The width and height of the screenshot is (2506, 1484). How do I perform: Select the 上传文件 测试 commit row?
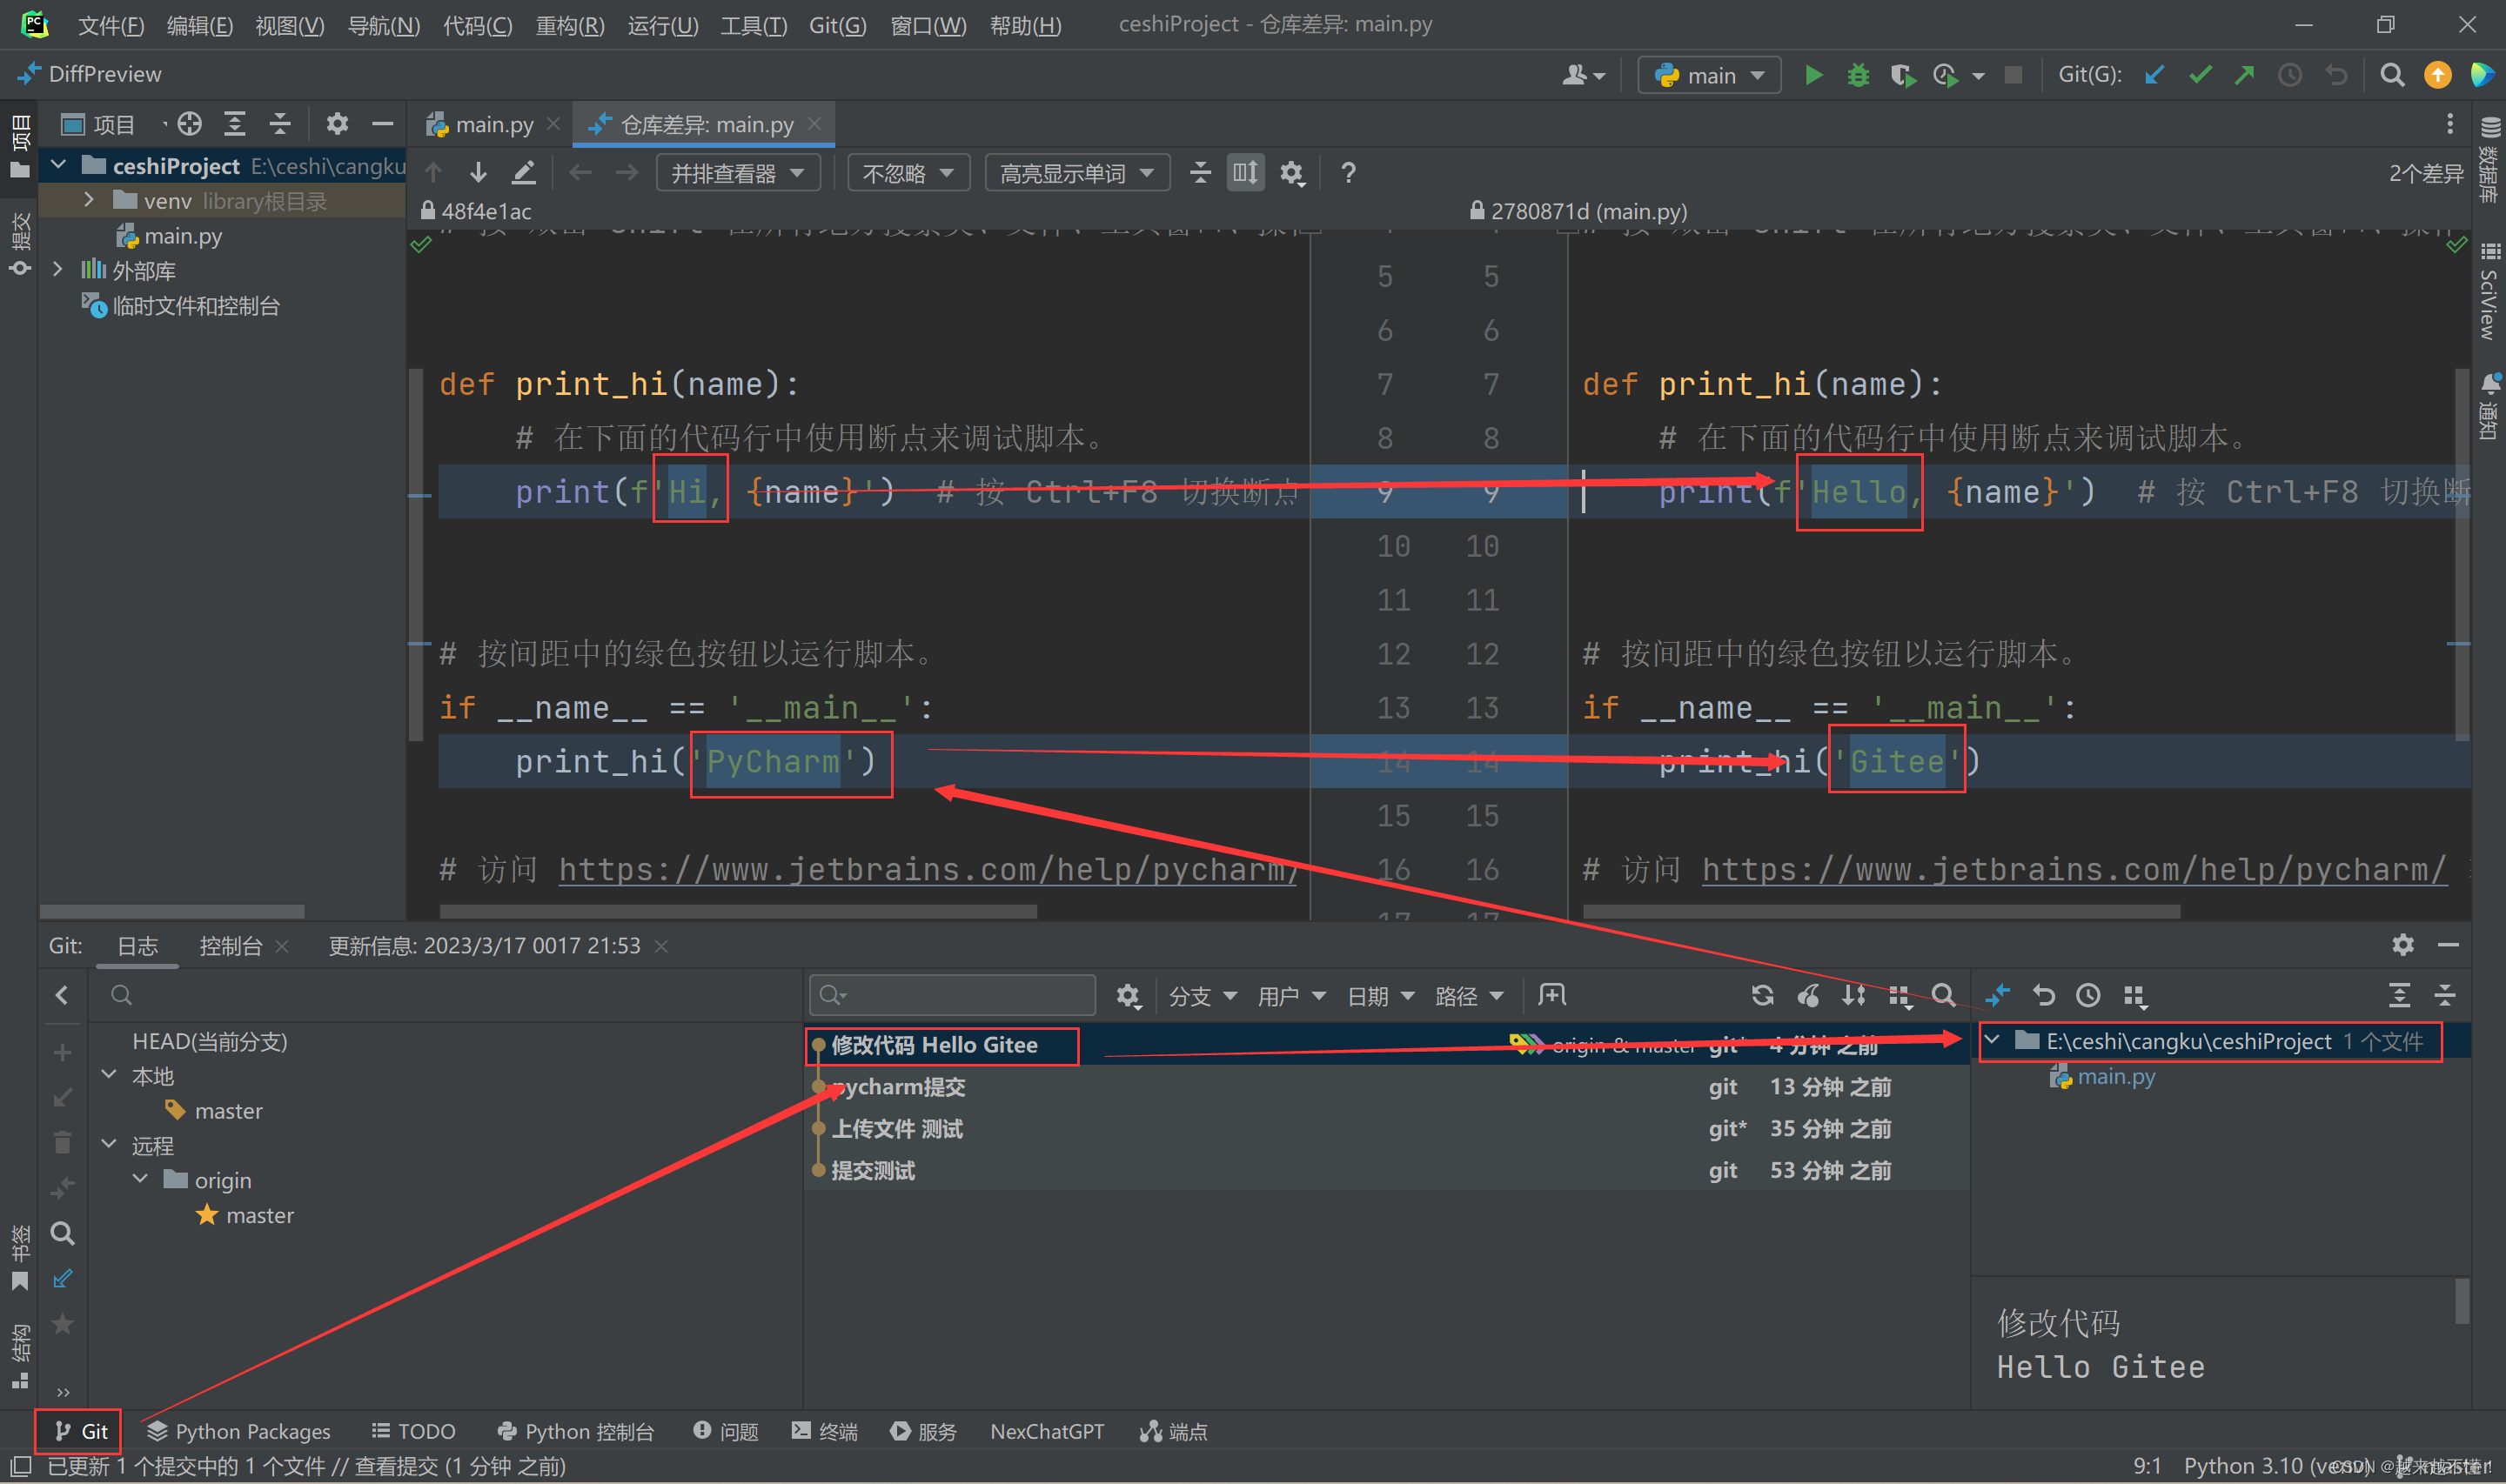coord(1387,1128)
